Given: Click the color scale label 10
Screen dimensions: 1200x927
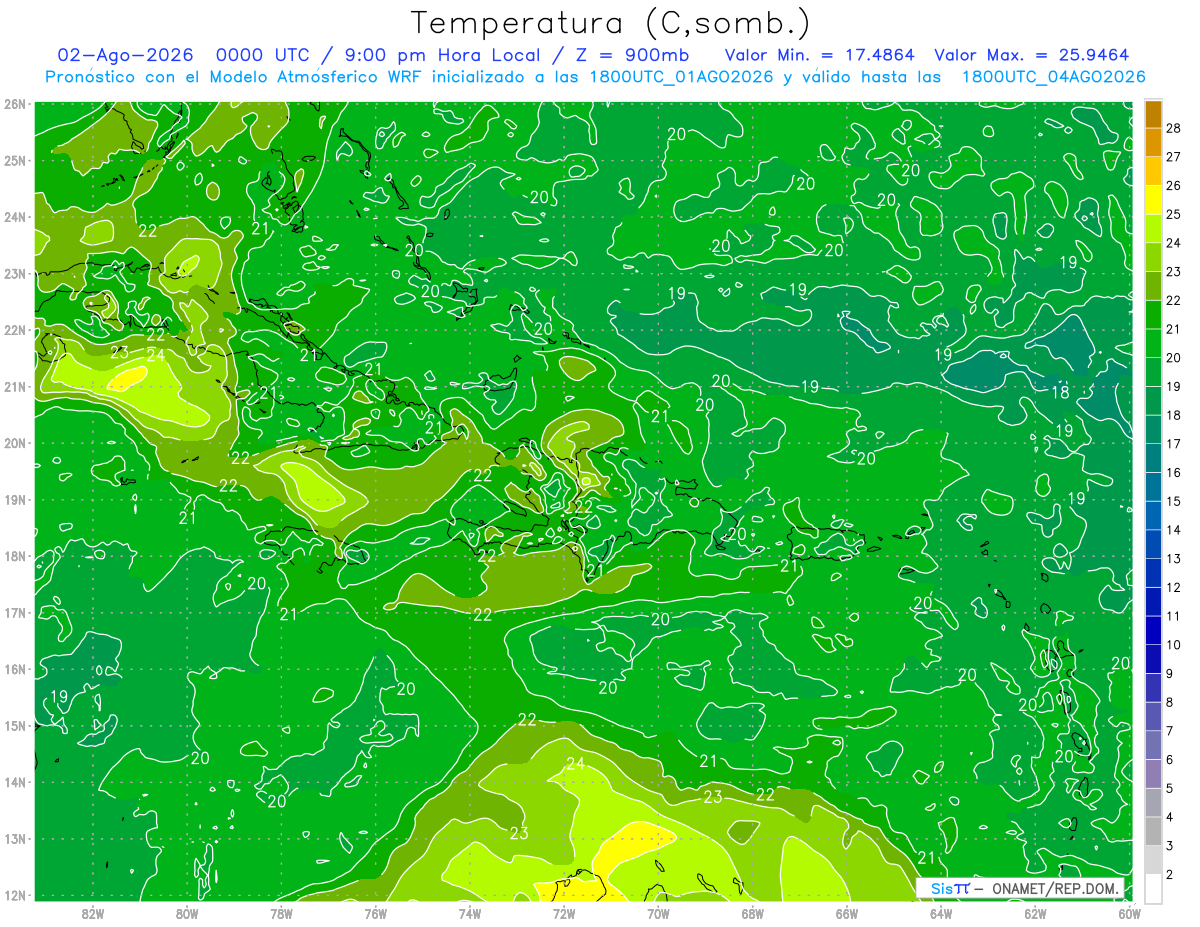Looking at the screenshot, I should click(x=1174, y=645).
